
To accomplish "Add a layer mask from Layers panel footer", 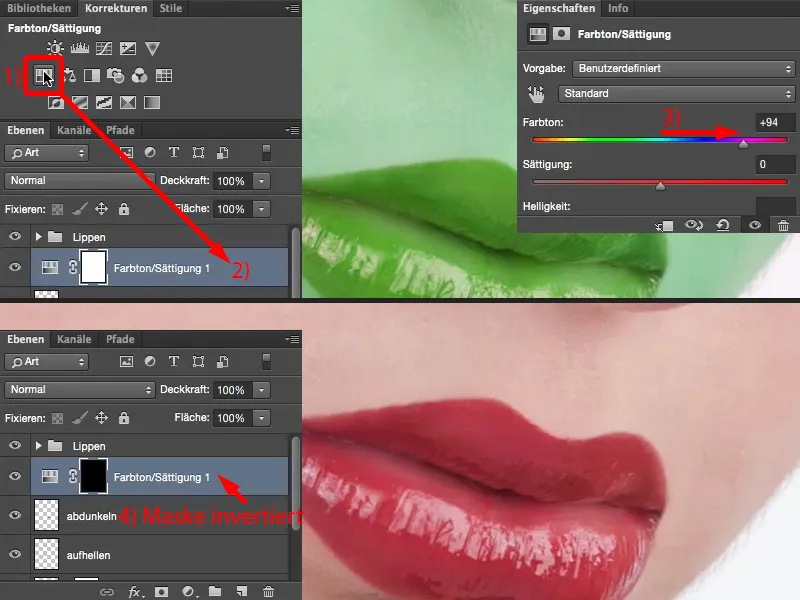I will click(161, 592).
